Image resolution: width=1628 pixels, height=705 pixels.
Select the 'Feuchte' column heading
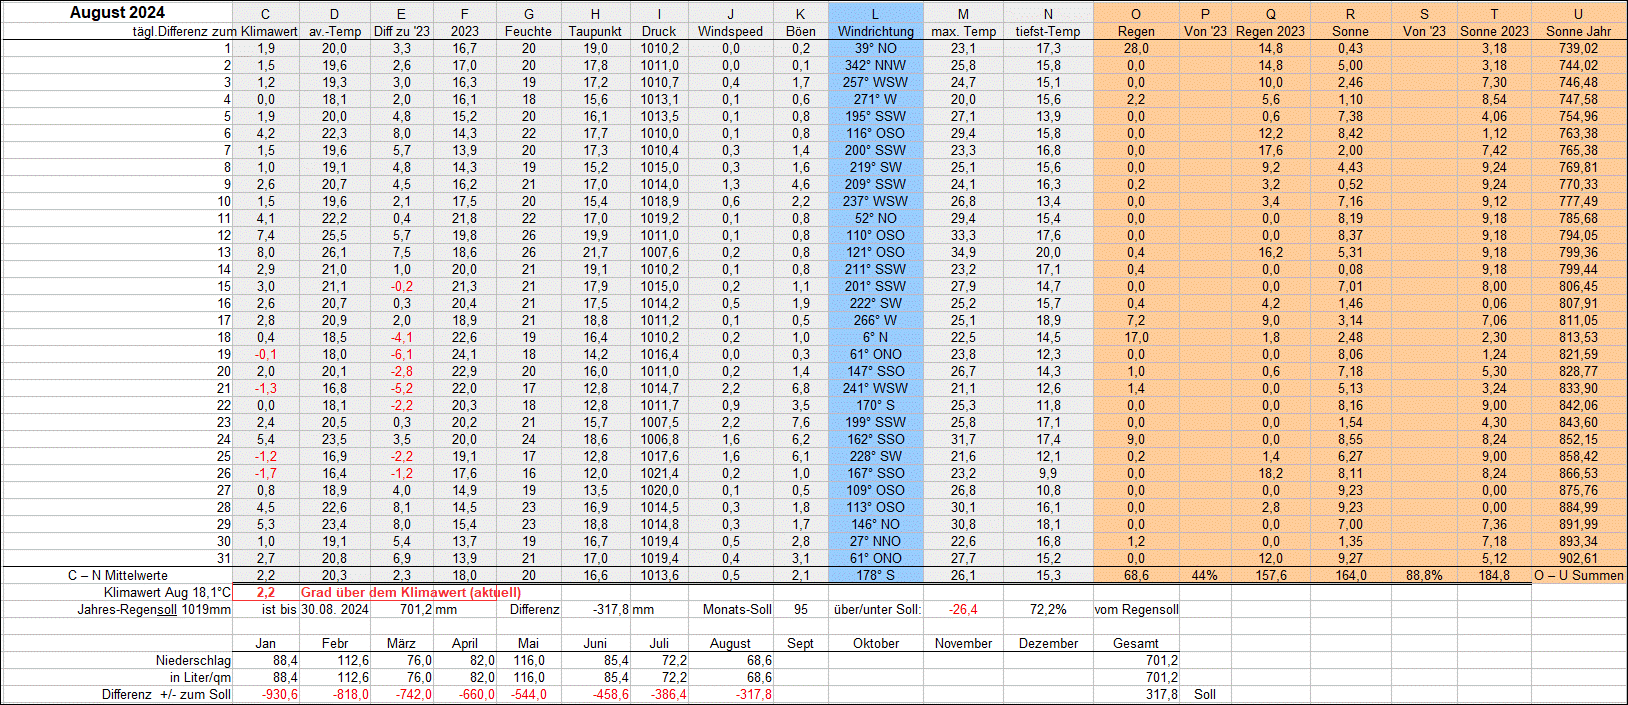(528, 31)
